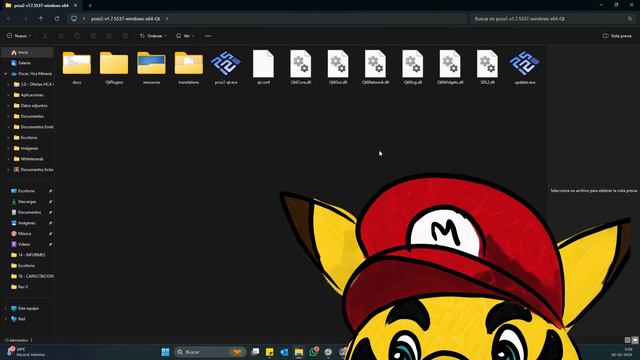640x360 pixels.
Task: Go up one folder level
Action: (x=41, y=19)
